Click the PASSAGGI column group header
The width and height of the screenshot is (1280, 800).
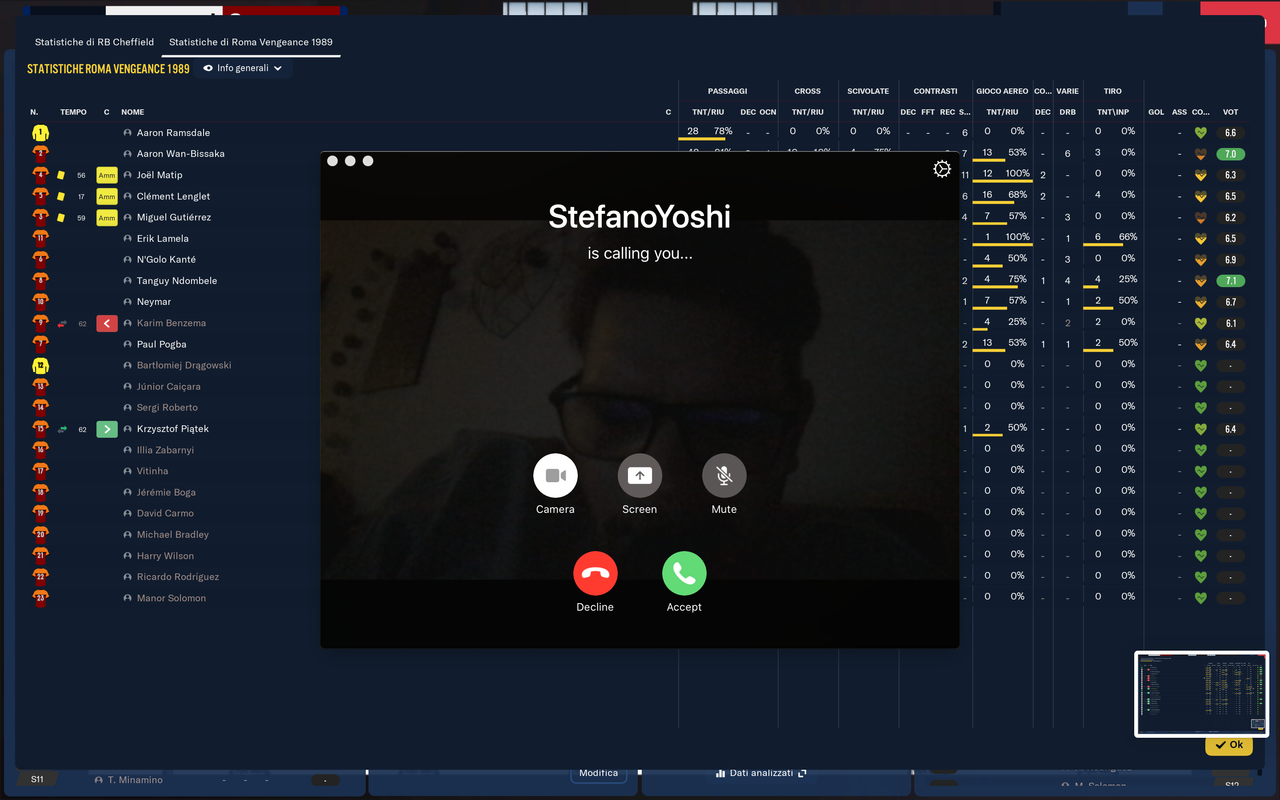coord(727,91)
